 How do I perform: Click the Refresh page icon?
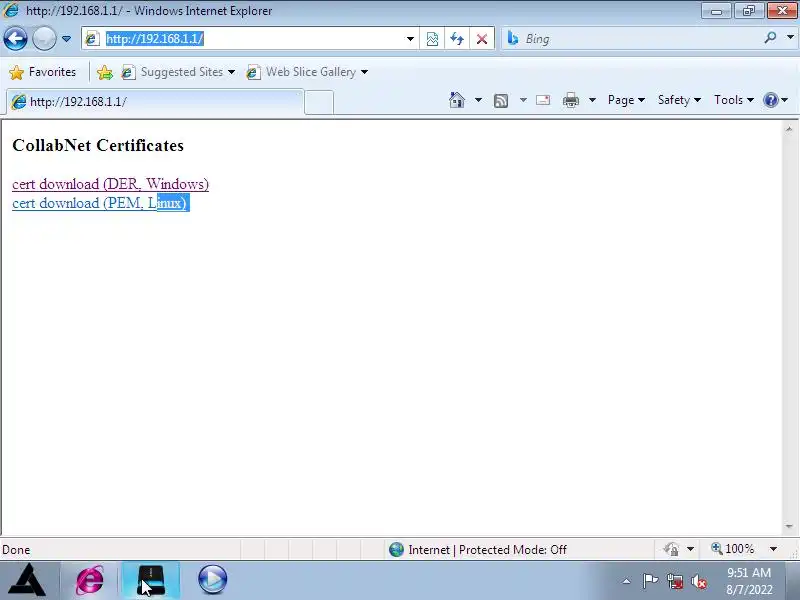click(x=457, y=39)
